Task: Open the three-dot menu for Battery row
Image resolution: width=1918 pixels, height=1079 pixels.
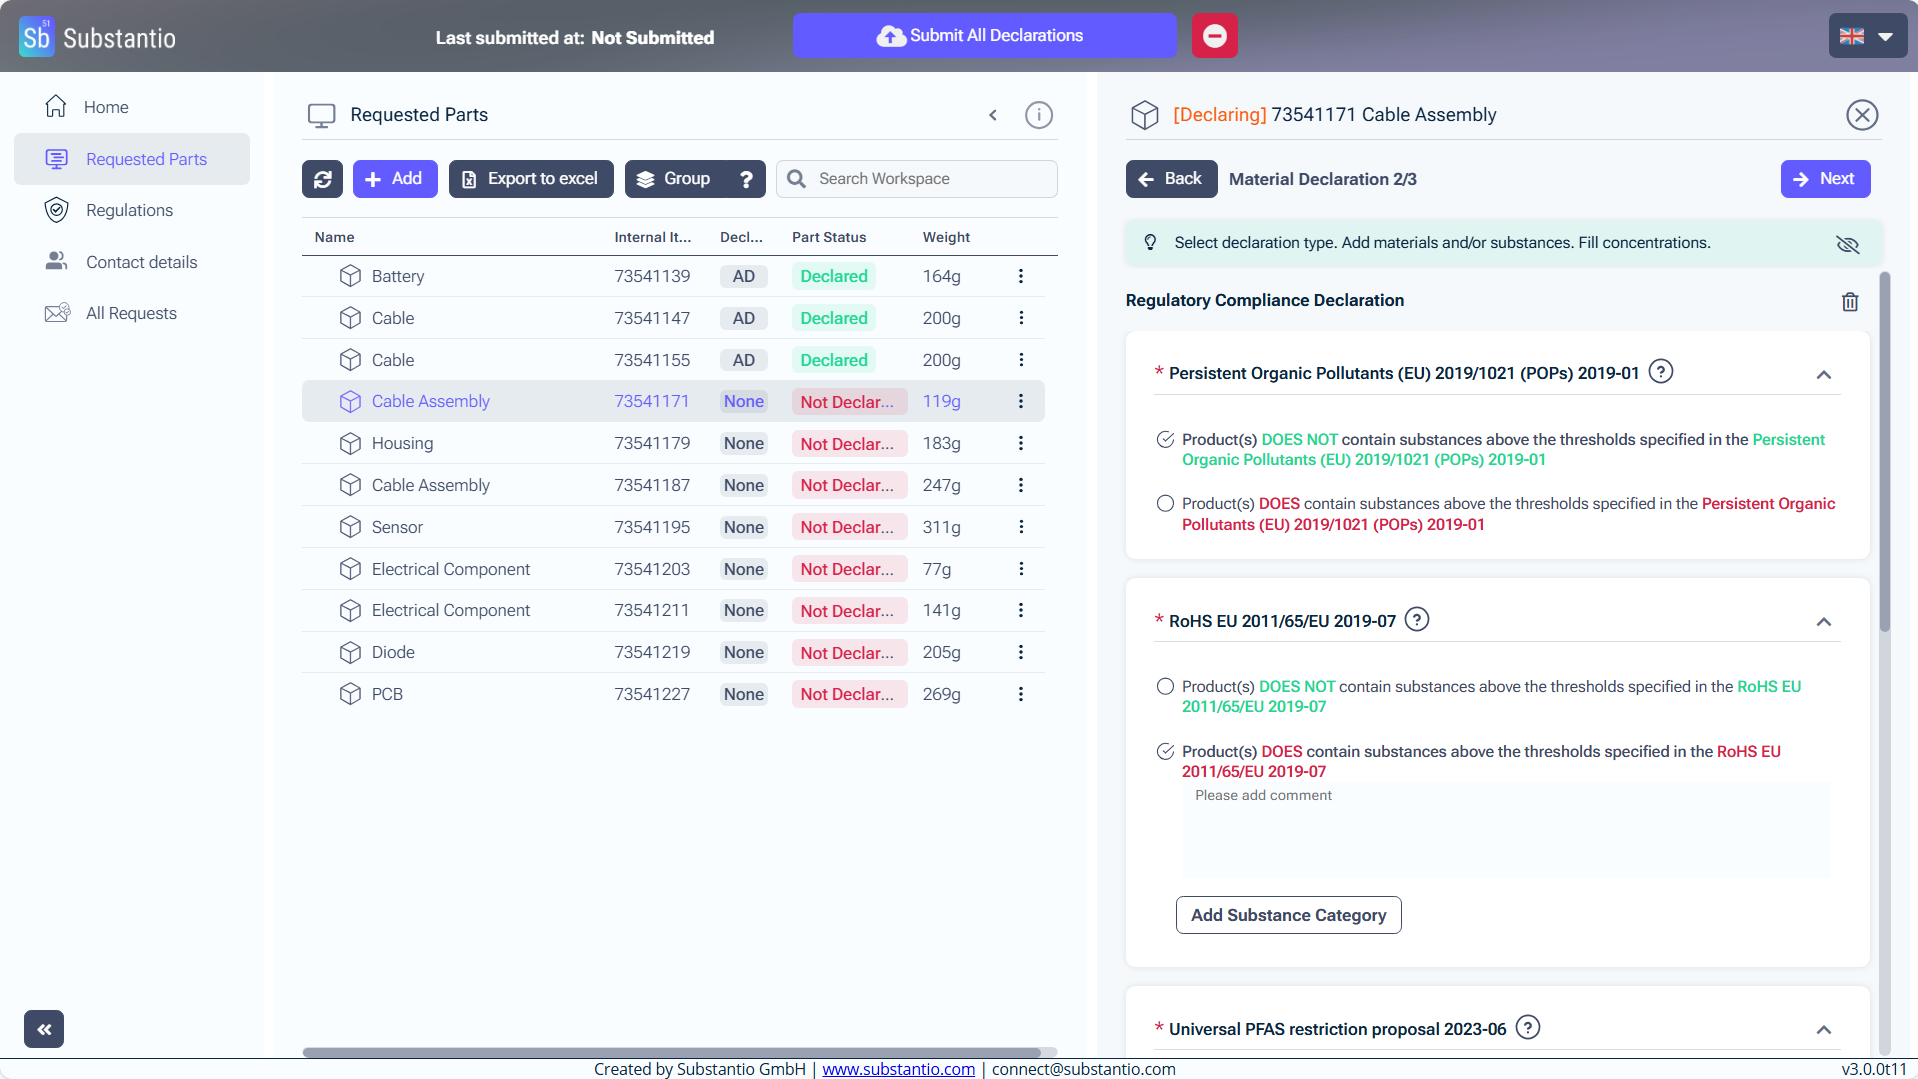Action: coord(1020,276)
